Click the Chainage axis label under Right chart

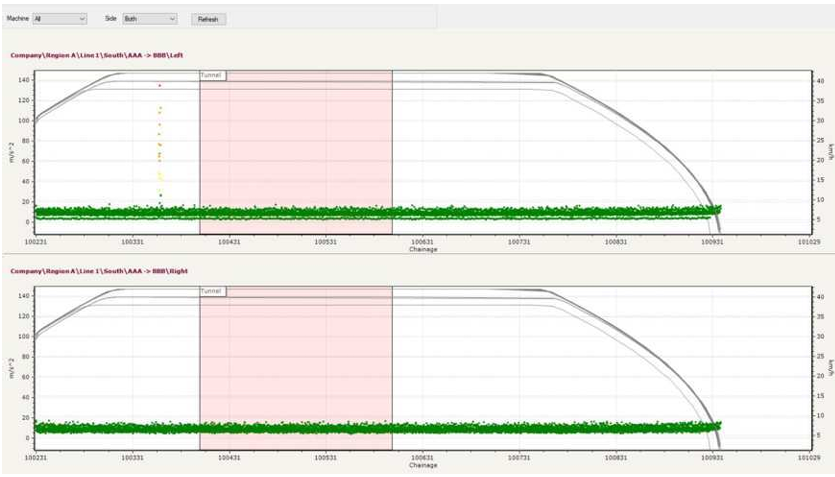pos(423,464)
